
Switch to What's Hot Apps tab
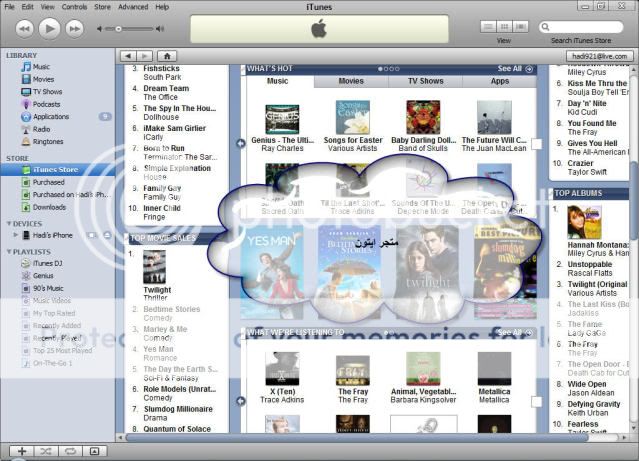[500, 81]
